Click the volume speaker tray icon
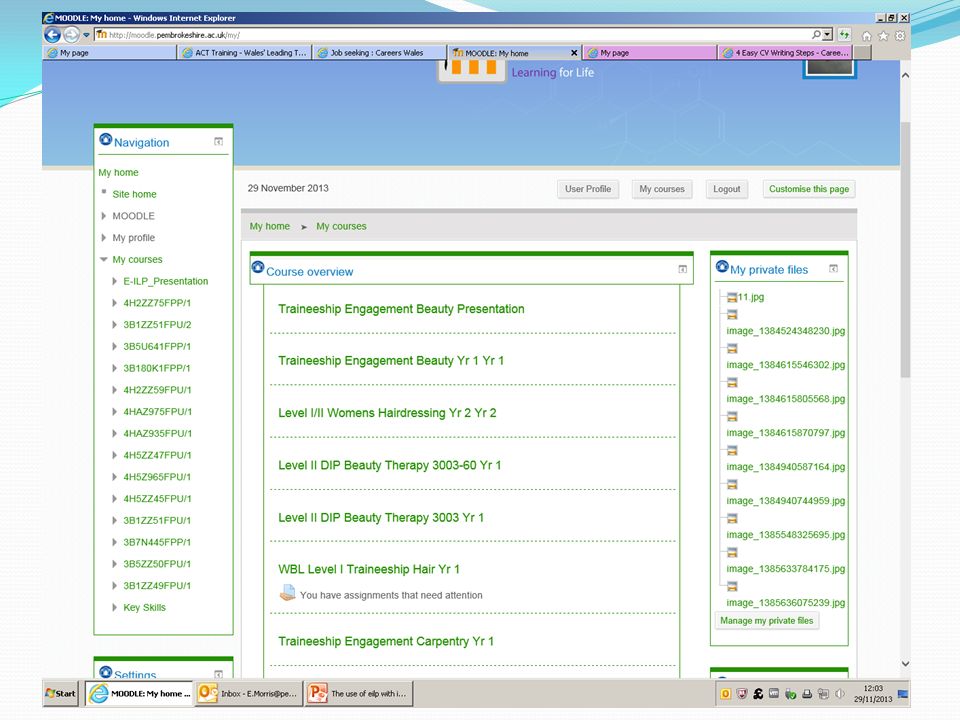960x720 pixels. coord(840,694)
